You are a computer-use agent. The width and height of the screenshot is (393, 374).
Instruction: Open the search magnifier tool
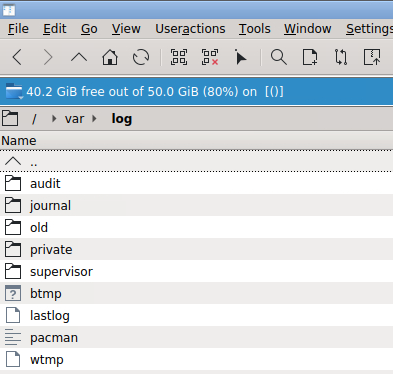pos(279,57)
